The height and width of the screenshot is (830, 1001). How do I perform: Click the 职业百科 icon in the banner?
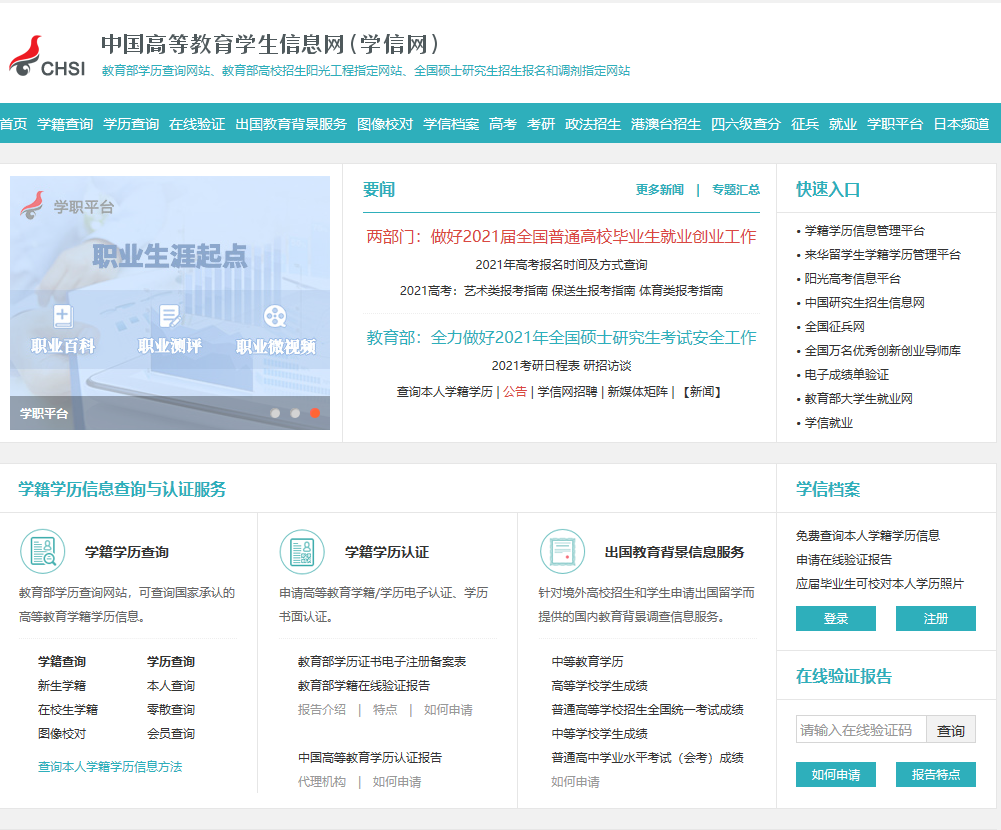[x=63, y=316]
